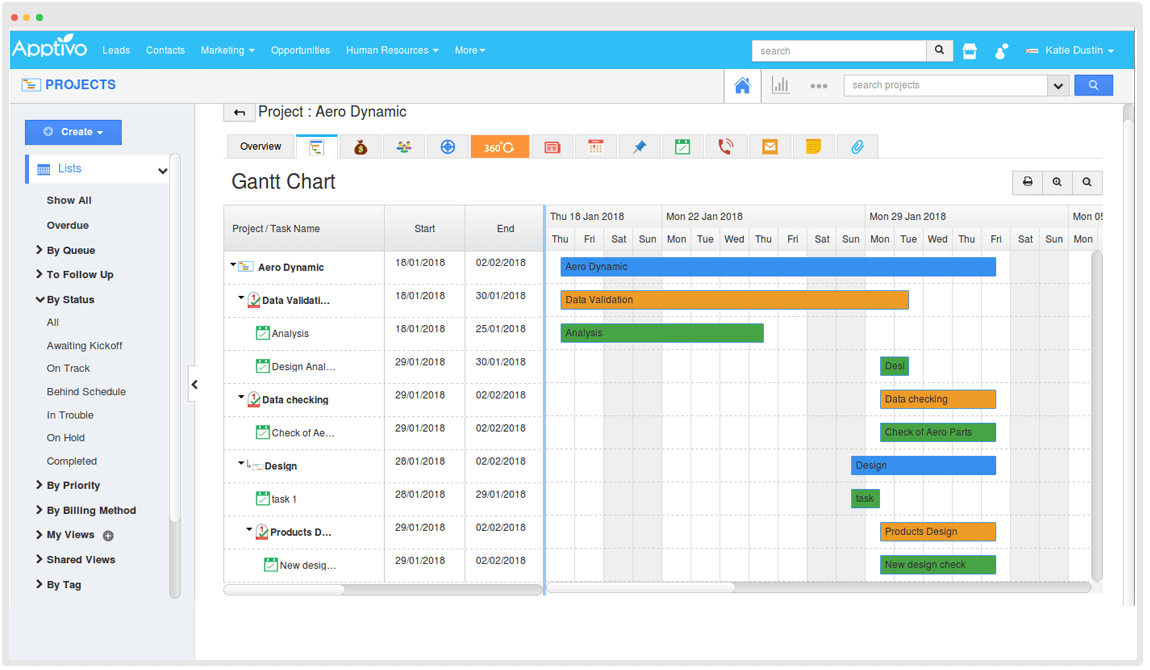Expand the By Priority list
The image size is (1150, 670).
click(x=73, y=486)
